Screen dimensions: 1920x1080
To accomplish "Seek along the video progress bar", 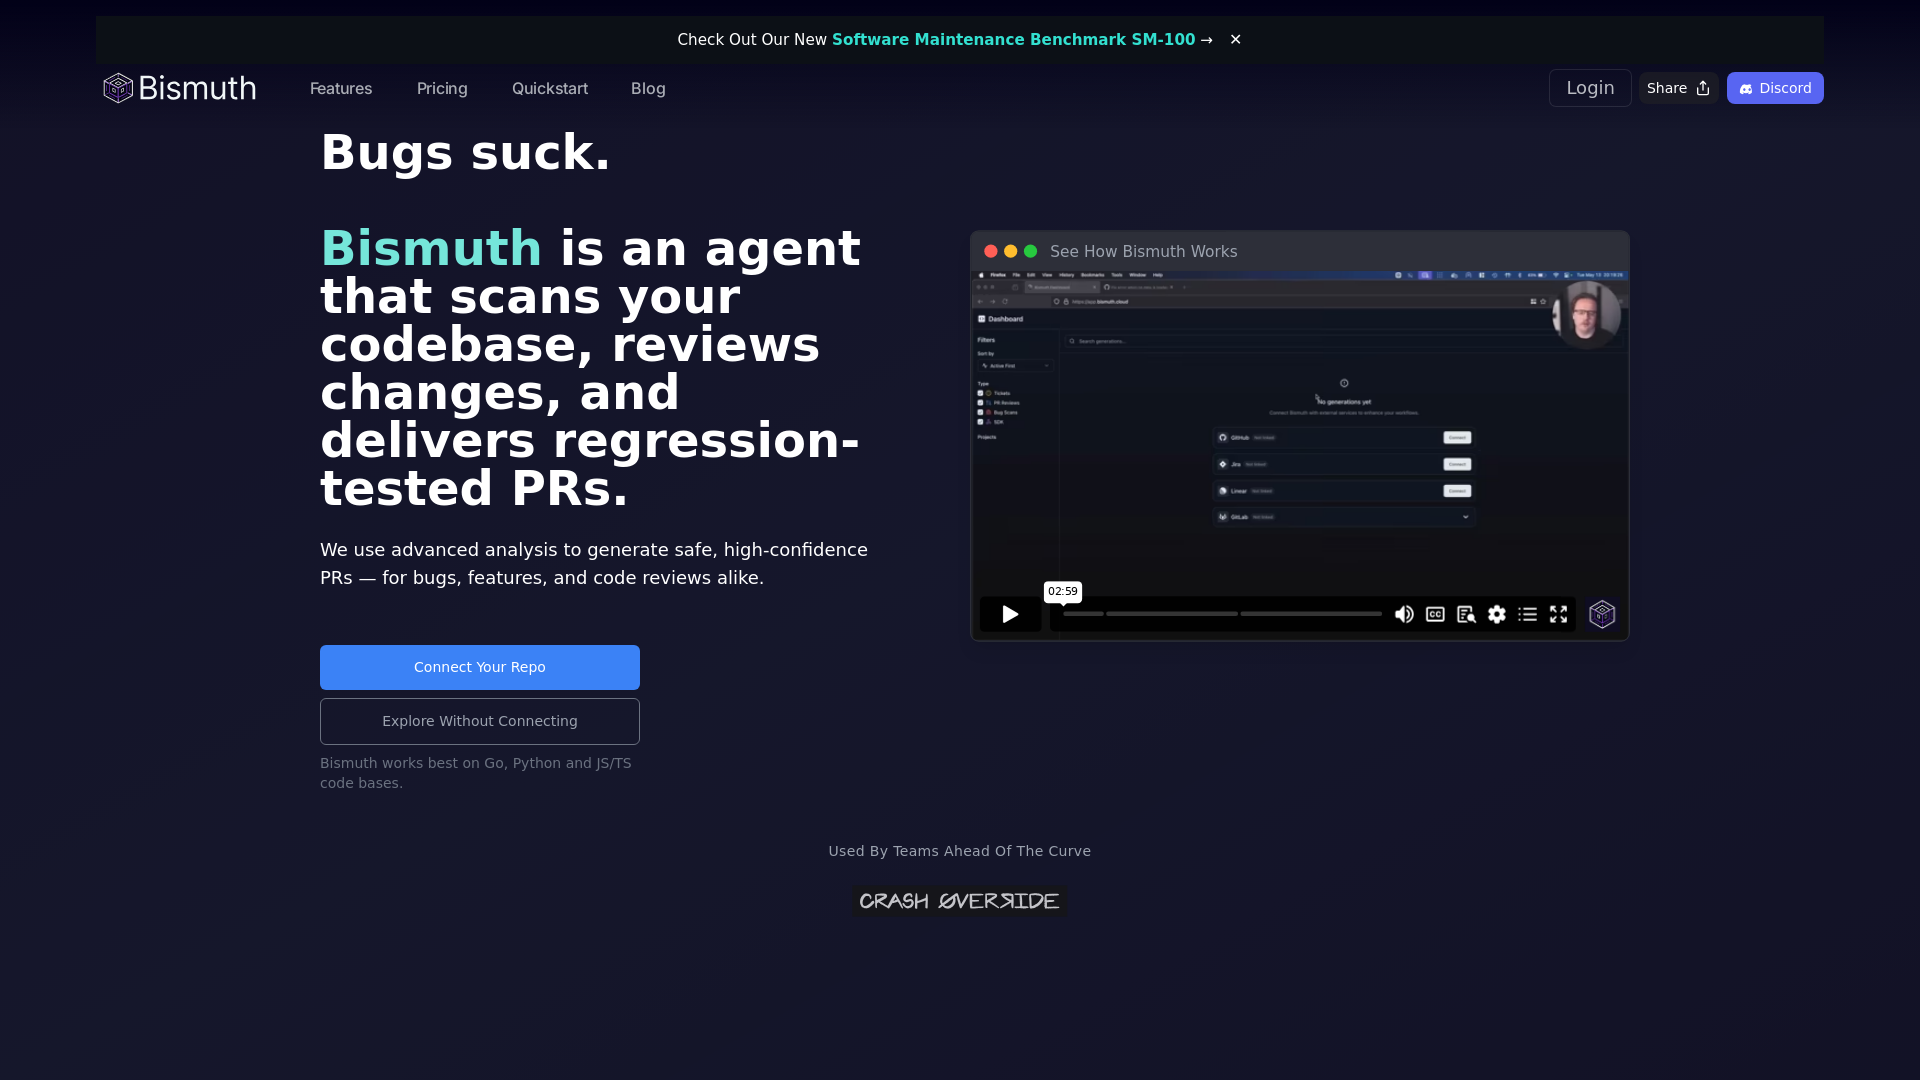I will coord(1222,614).
